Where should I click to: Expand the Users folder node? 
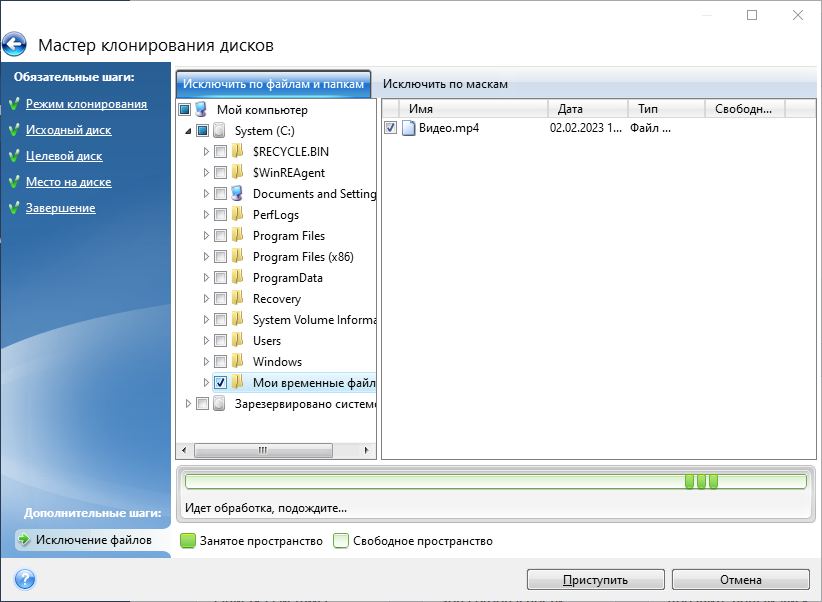pos(207,341)
